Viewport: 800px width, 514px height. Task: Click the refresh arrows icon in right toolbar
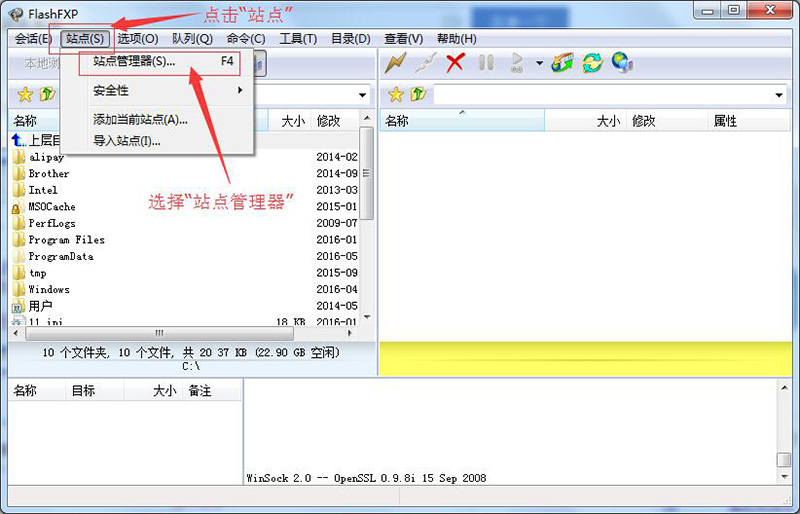click(592, 63)
